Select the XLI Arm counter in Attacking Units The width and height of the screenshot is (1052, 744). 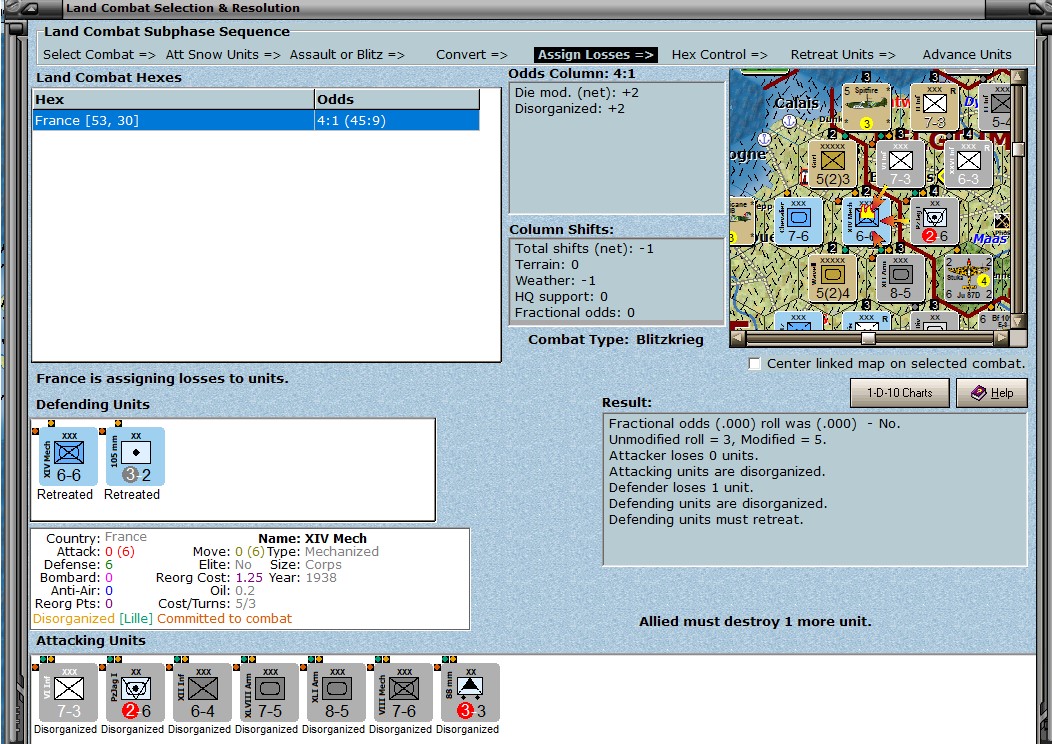(337, 693)
